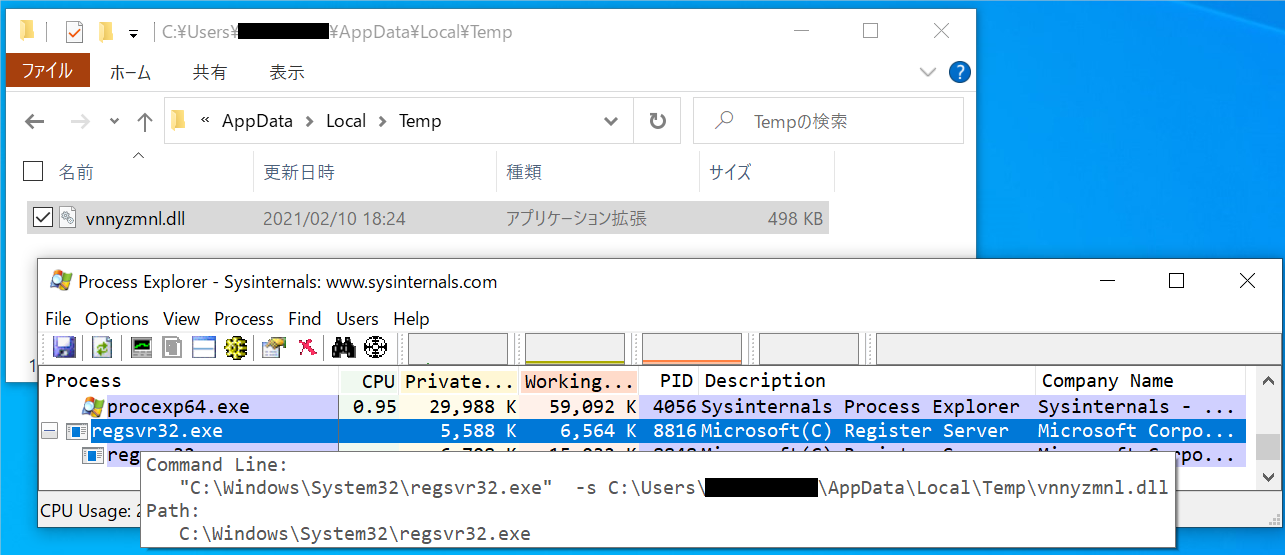Sort by the PID column header
The width and height of the screenshot is (1285, 555).
point(668,381)
